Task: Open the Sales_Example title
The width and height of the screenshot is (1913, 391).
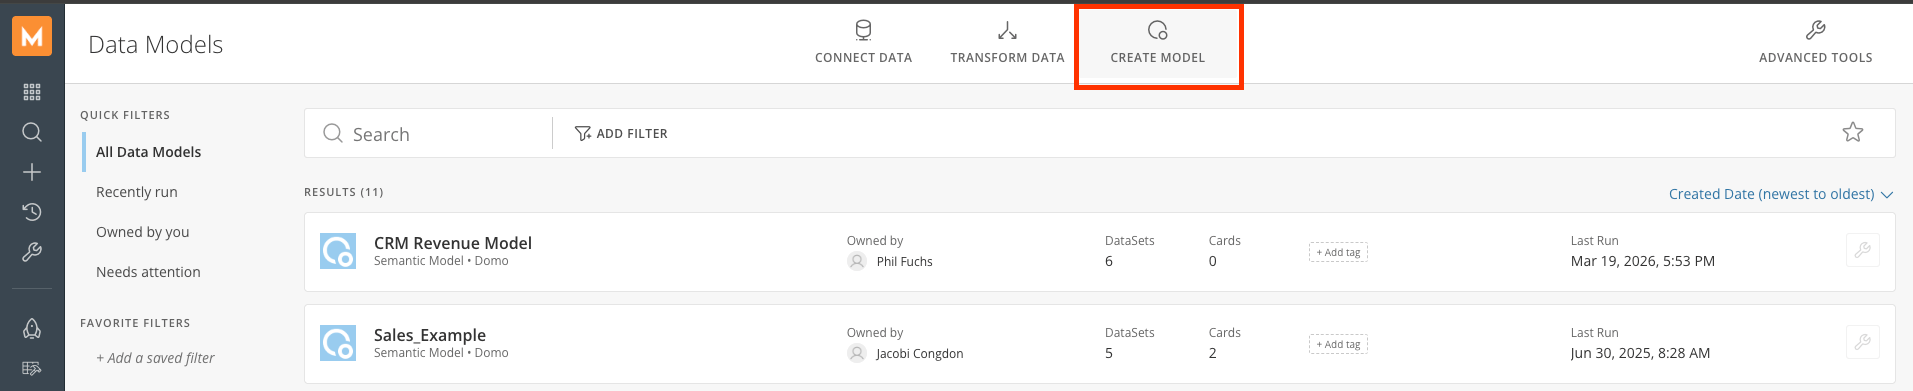Action: click(x=430, y=335)
